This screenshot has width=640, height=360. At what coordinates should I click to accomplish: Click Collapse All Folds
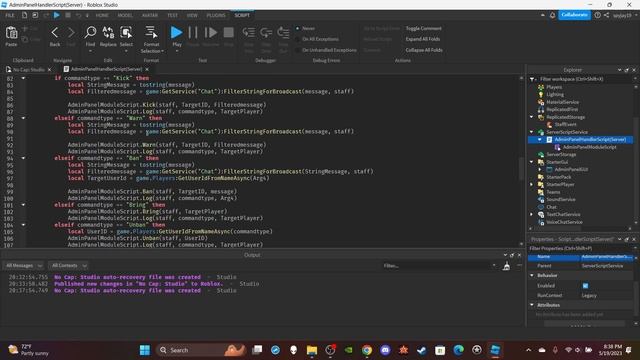424,50
